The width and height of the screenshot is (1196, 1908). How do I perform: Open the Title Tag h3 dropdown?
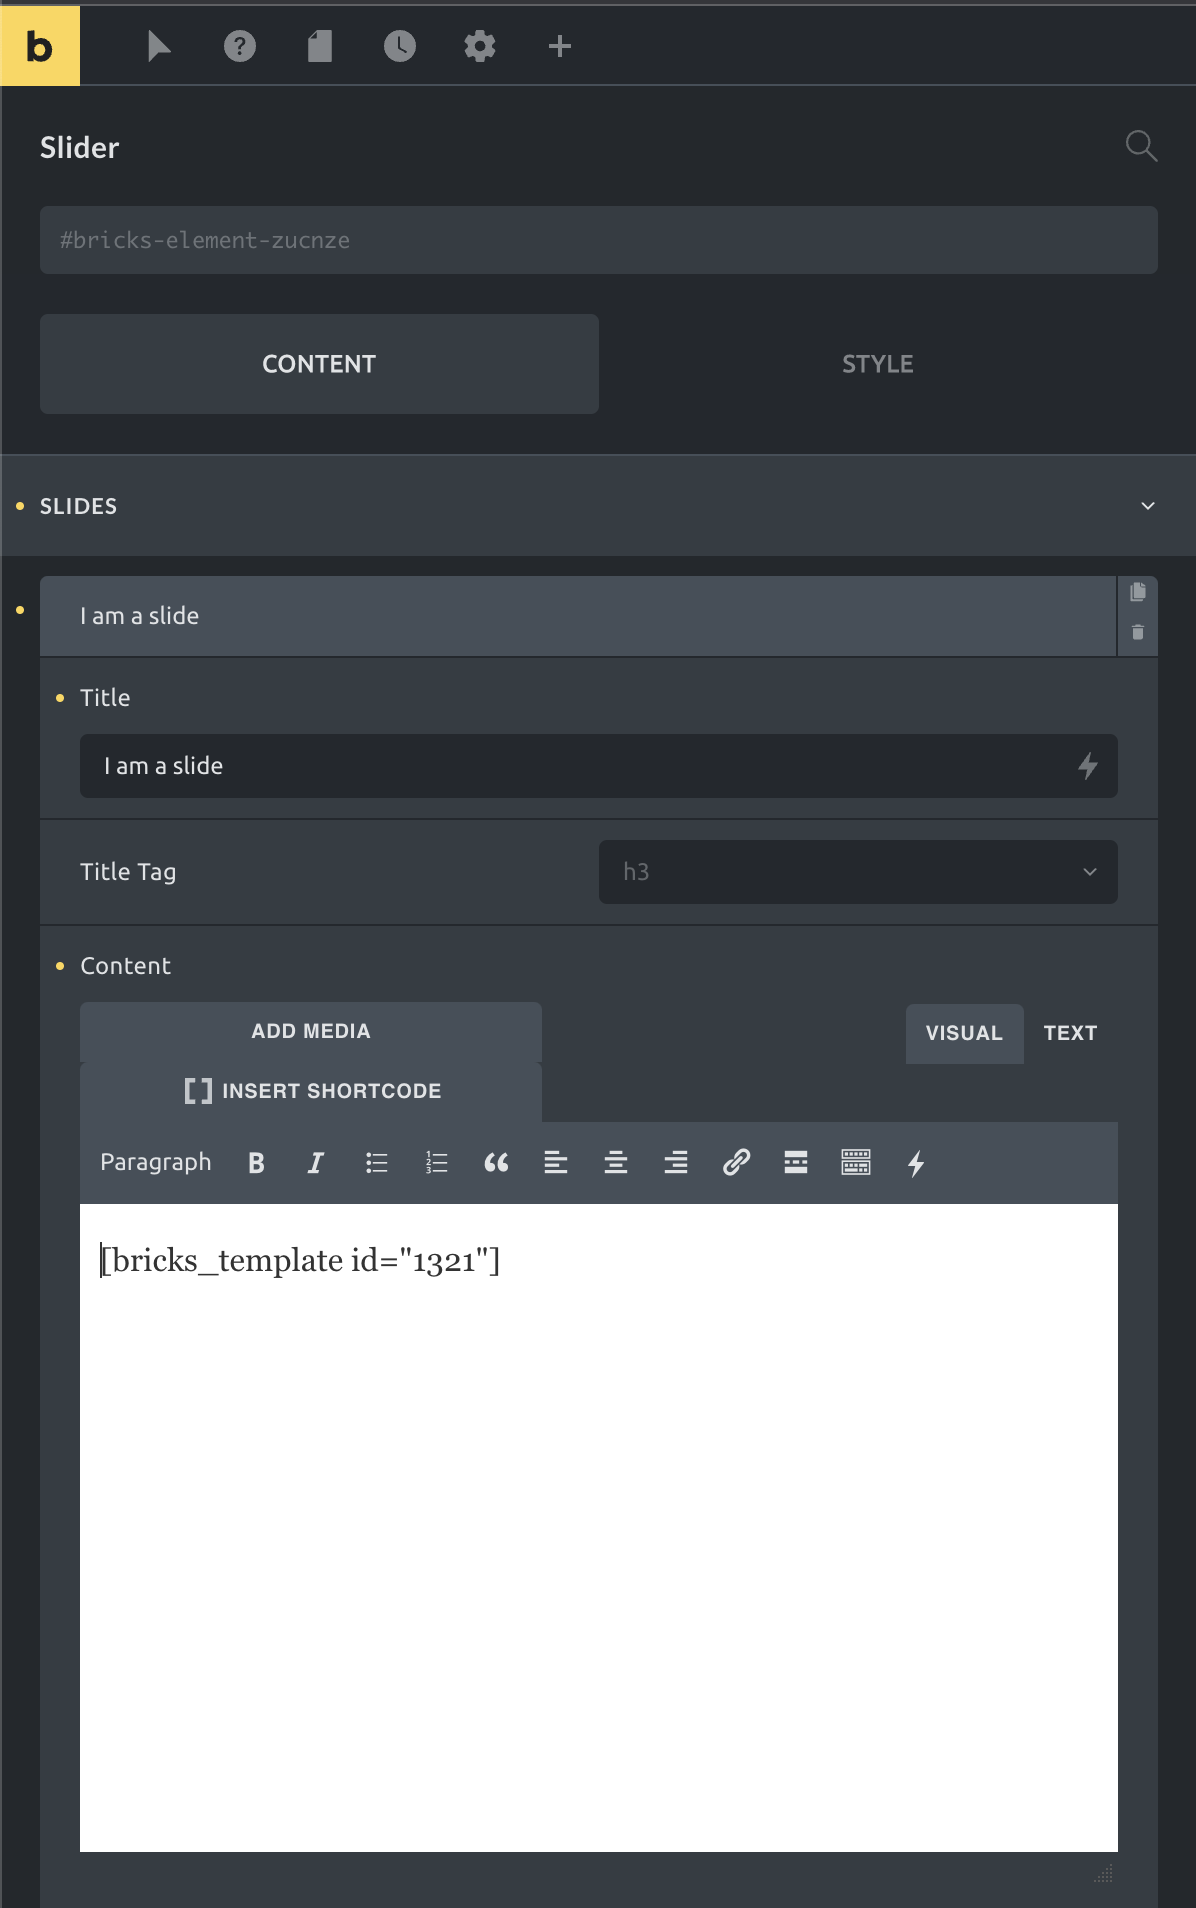click(x=858, y=872)
